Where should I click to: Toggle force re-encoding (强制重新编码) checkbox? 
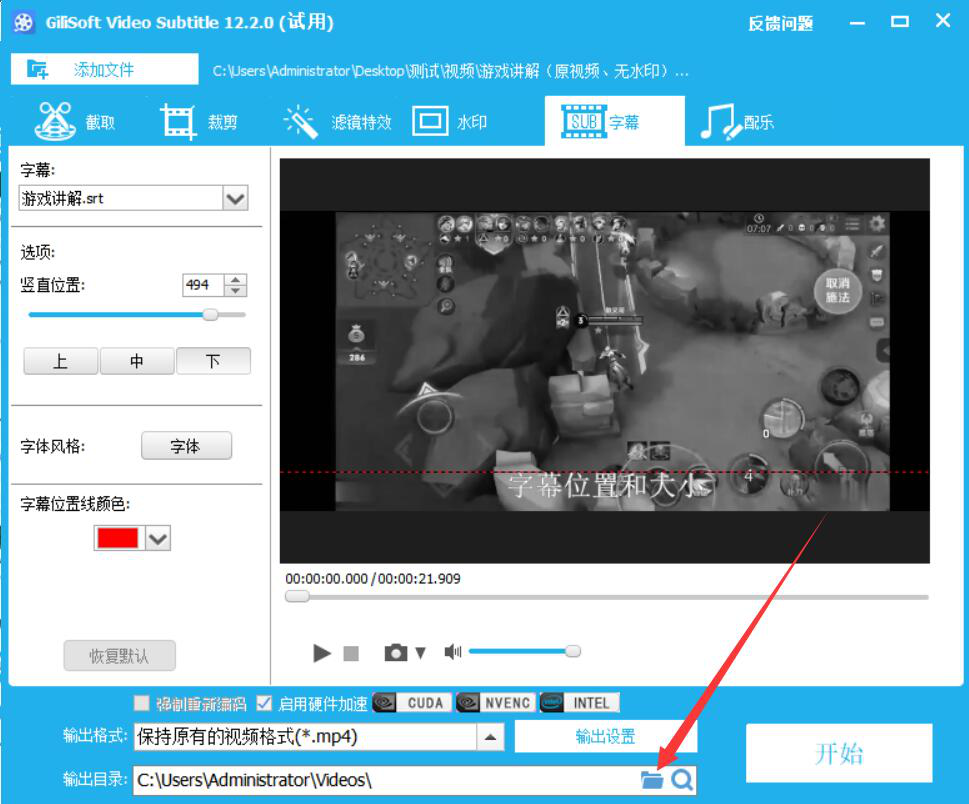[x=142, y=703]
